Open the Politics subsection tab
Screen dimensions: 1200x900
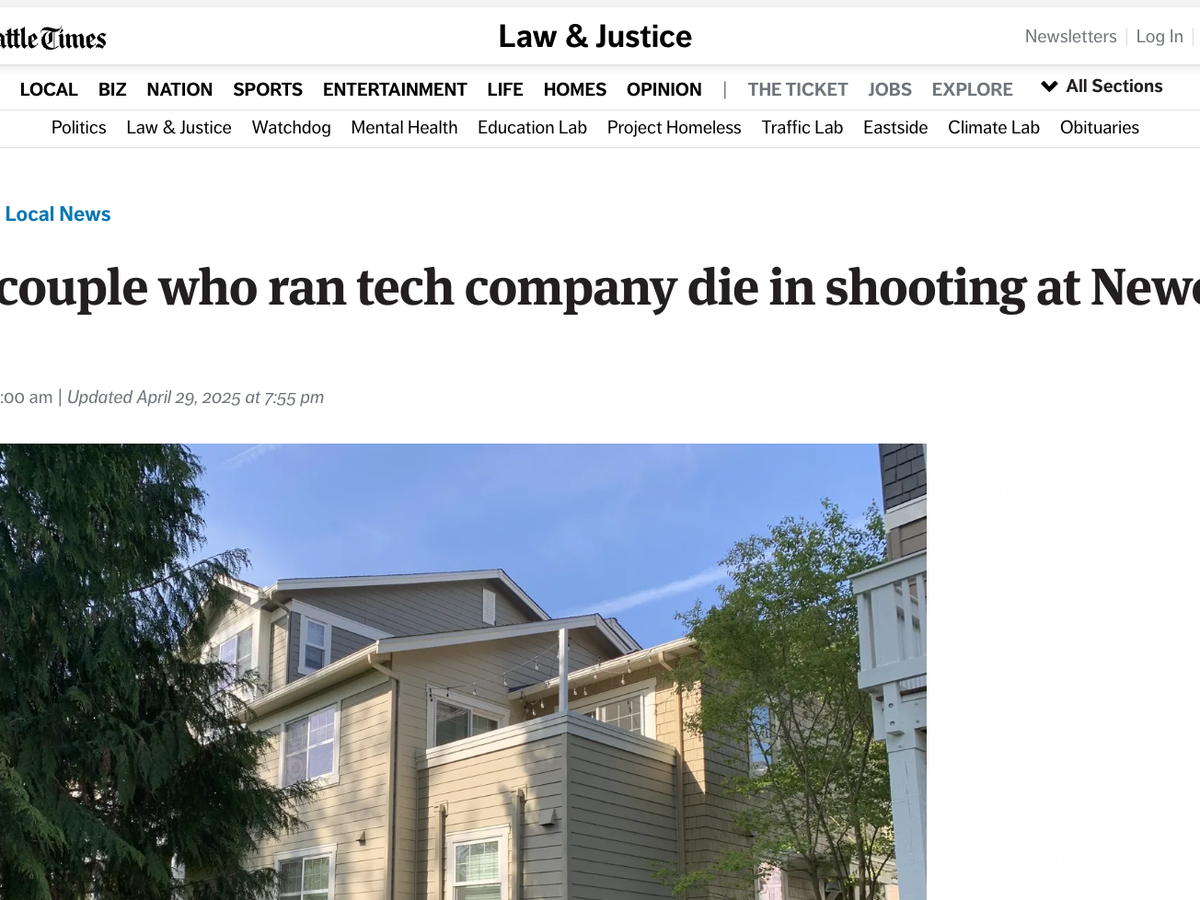[x=79, y=127]
